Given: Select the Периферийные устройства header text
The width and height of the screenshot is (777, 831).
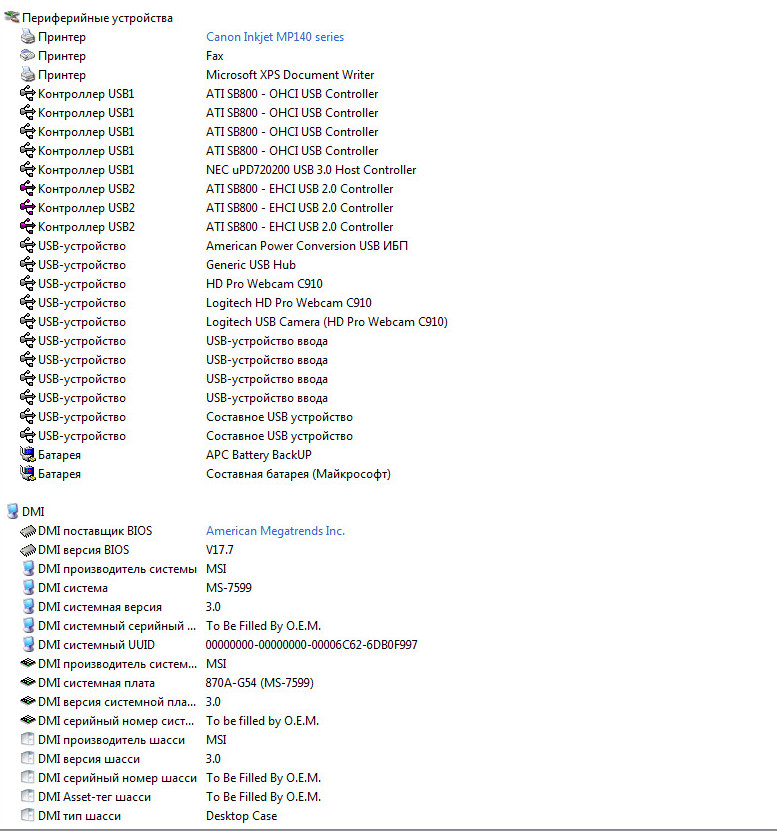Looking at the screenshot, I should point(97,18).
